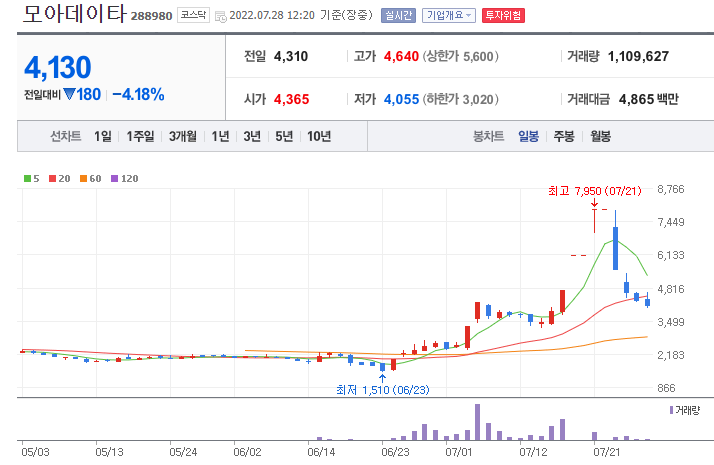Screen dimensions: 714x465
Task: Click the purple 거래량 volume legend marker
Action: (671, 410)
